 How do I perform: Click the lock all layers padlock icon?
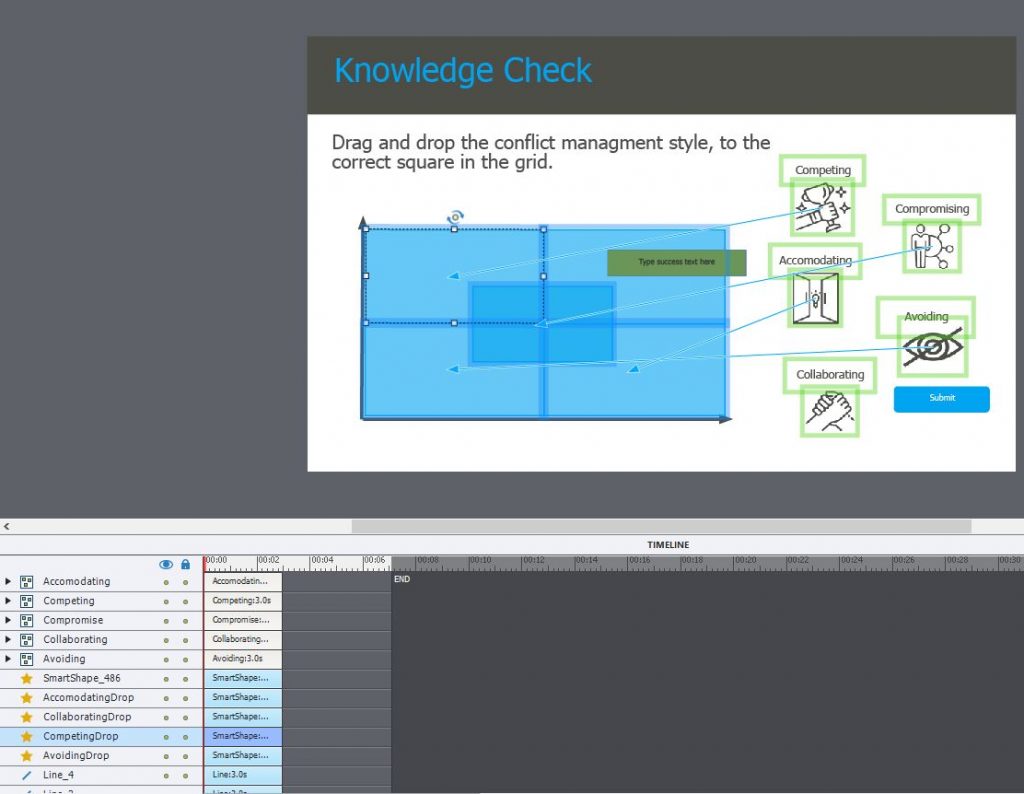click(185, 565)
